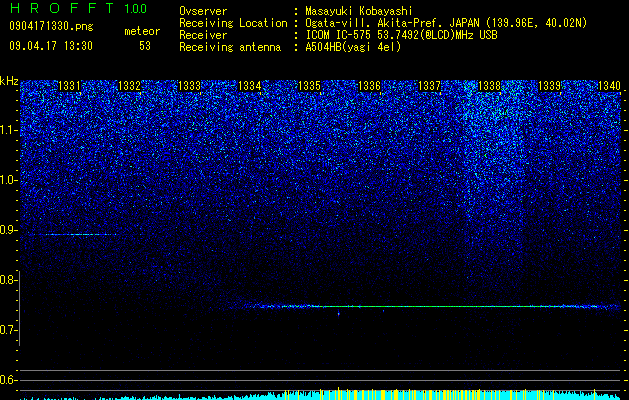Click the 1334 time marker
629x400 pixels.
tap(249, 86)
